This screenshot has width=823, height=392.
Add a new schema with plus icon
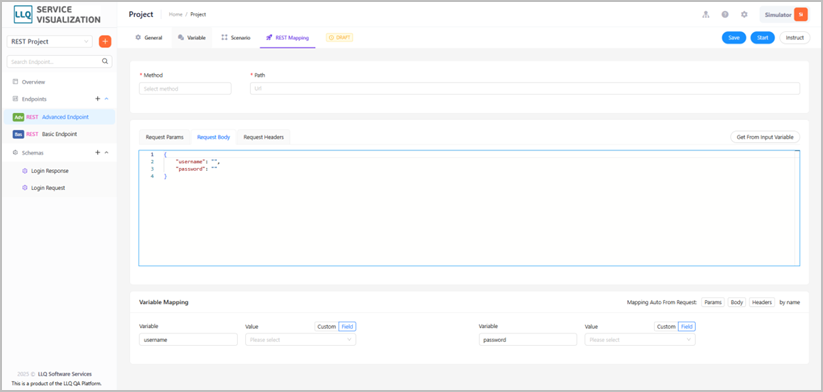pos(97,152)
